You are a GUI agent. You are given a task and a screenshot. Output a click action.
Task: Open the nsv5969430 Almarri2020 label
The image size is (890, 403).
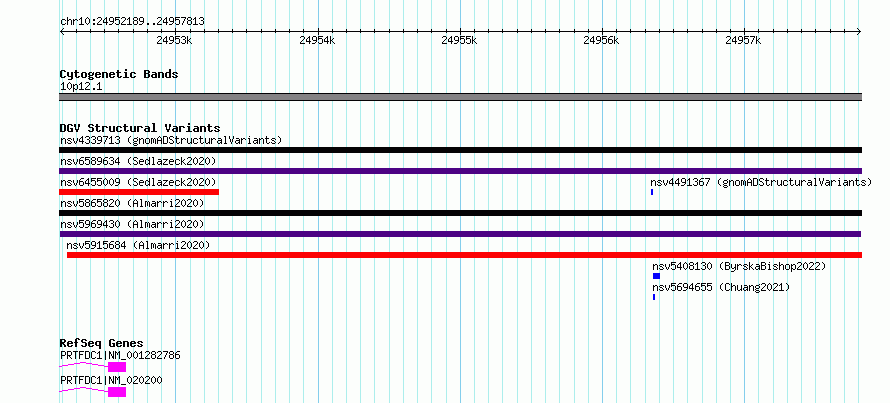coord(132,224)
